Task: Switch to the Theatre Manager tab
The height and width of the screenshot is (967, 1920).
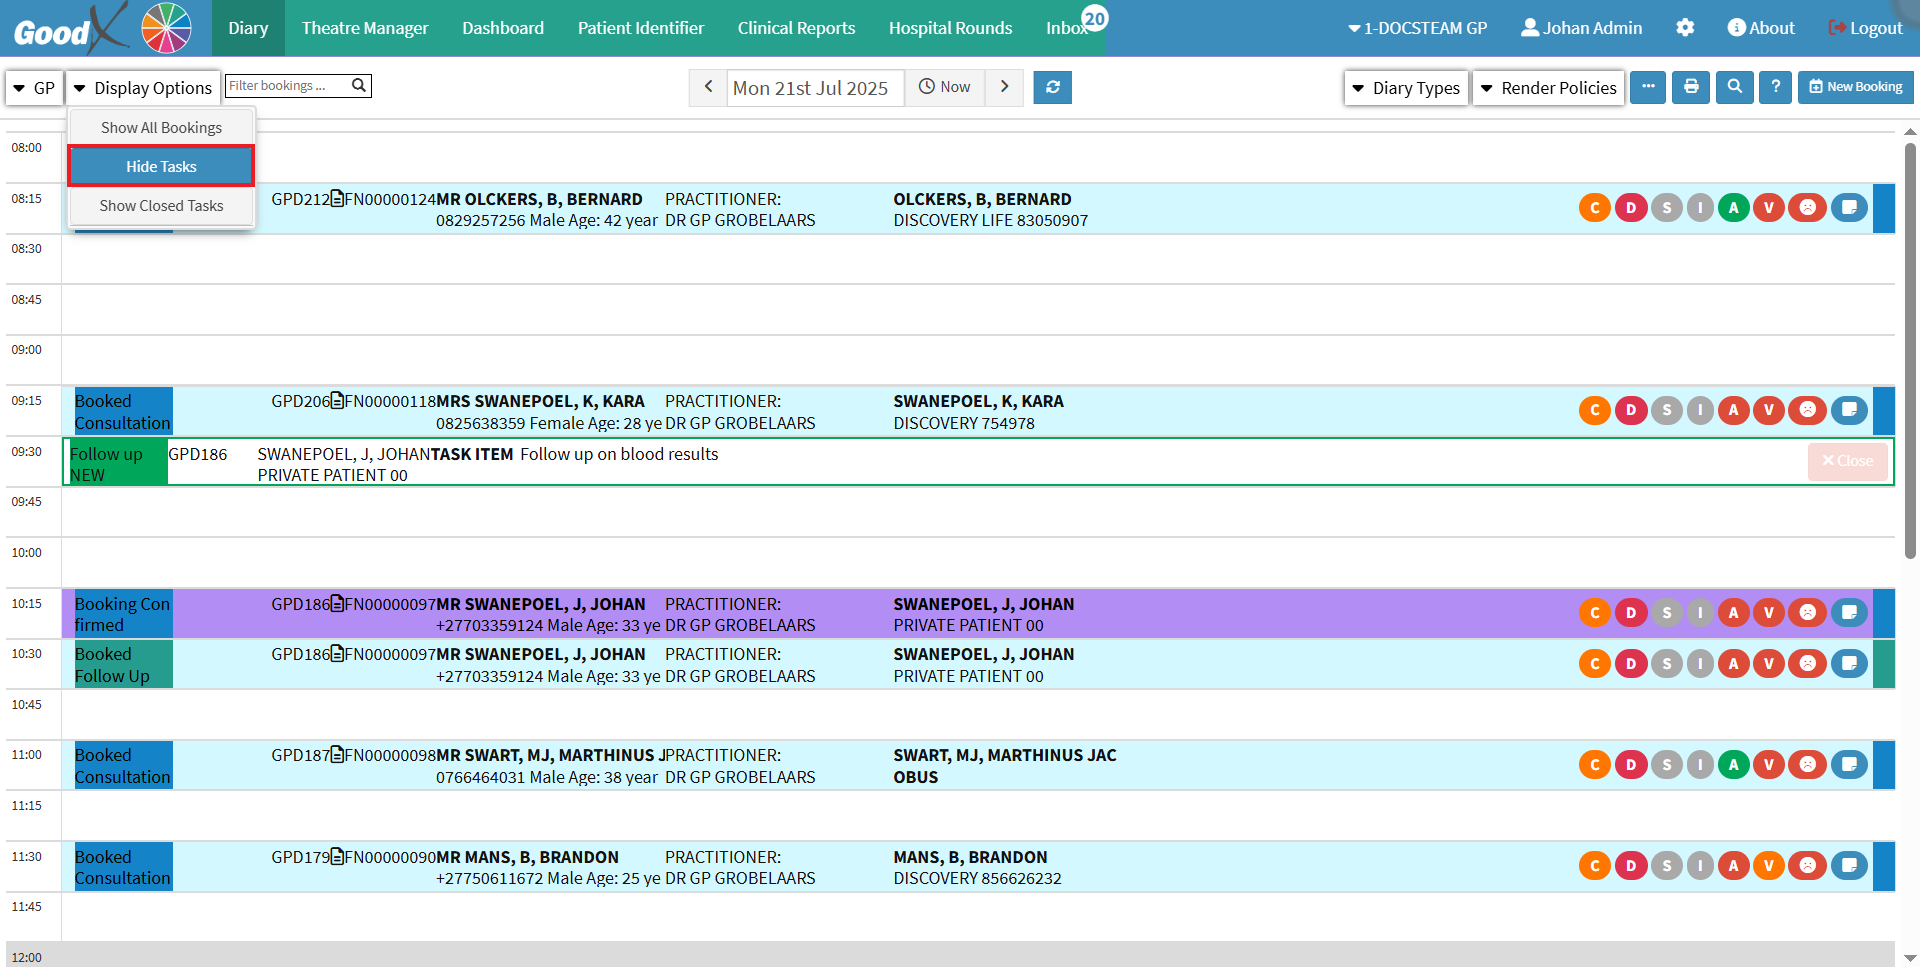Action: (365, 28)
